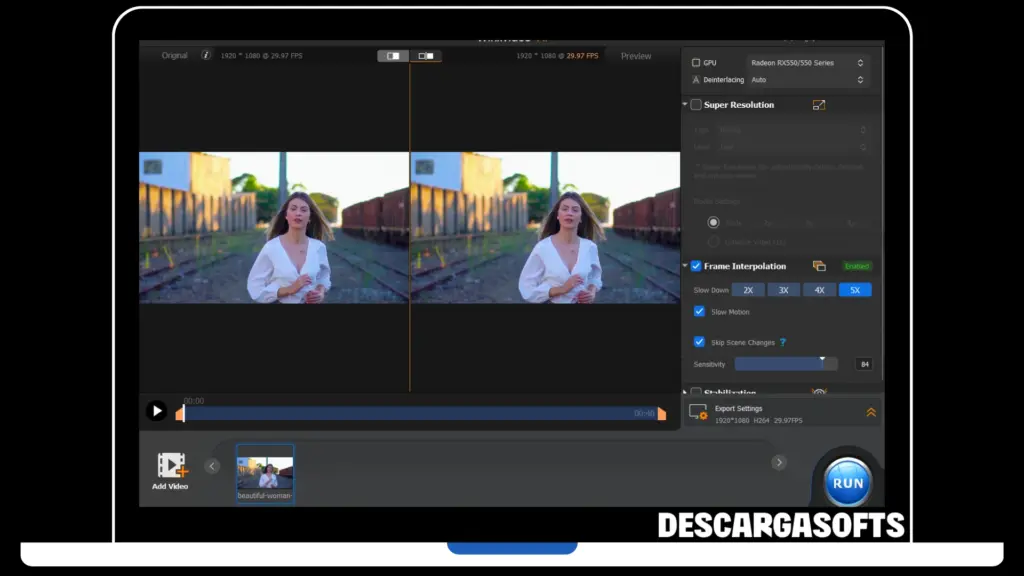Open the GPU device dropdown
Viewport: 1024px width, 576px height.
tap(806, 63)
